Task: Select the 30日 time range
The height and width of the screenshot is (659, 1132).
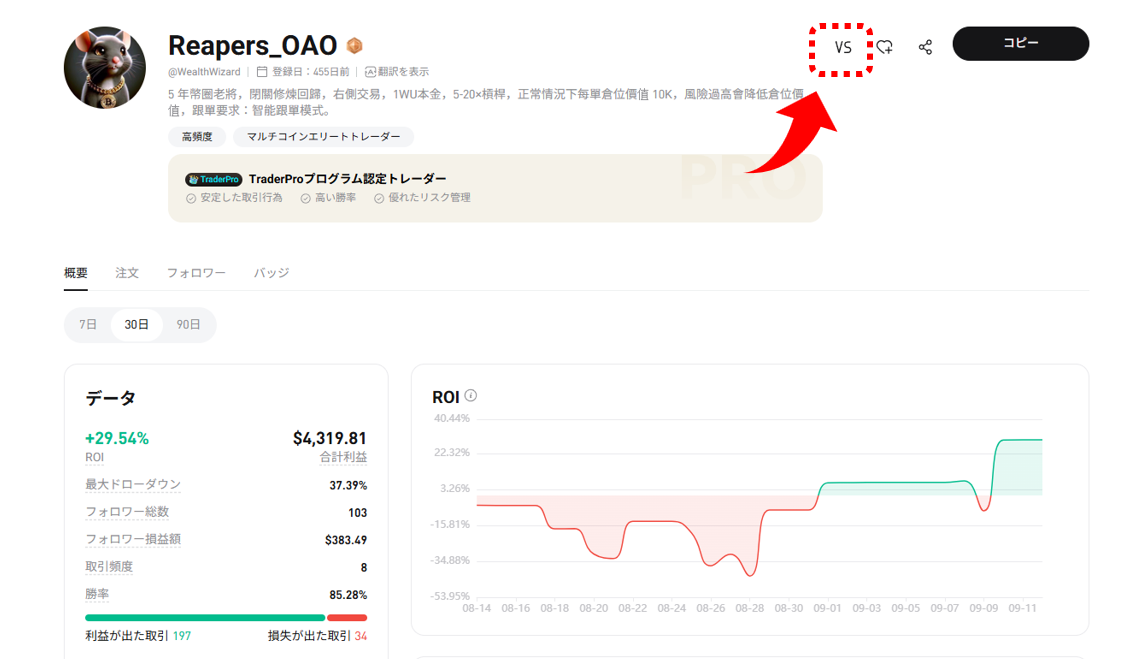Action: coord(137,325)
